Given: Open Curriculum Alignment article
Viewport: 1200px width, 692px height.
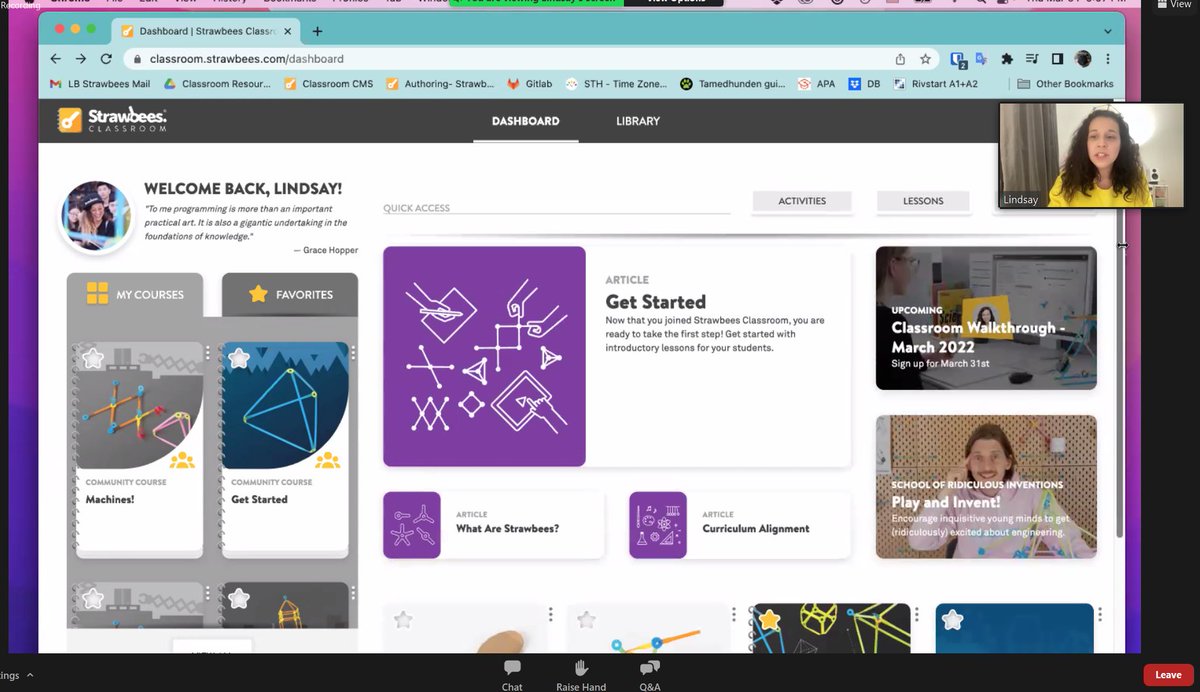Looking at the screenshot, I should pyautogui.click(x=756, y=528).
